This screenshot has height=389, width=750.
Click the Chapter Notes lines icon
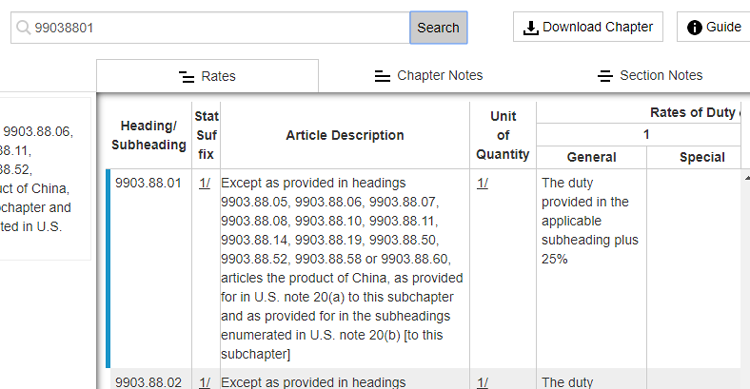[x=382, y=76]
